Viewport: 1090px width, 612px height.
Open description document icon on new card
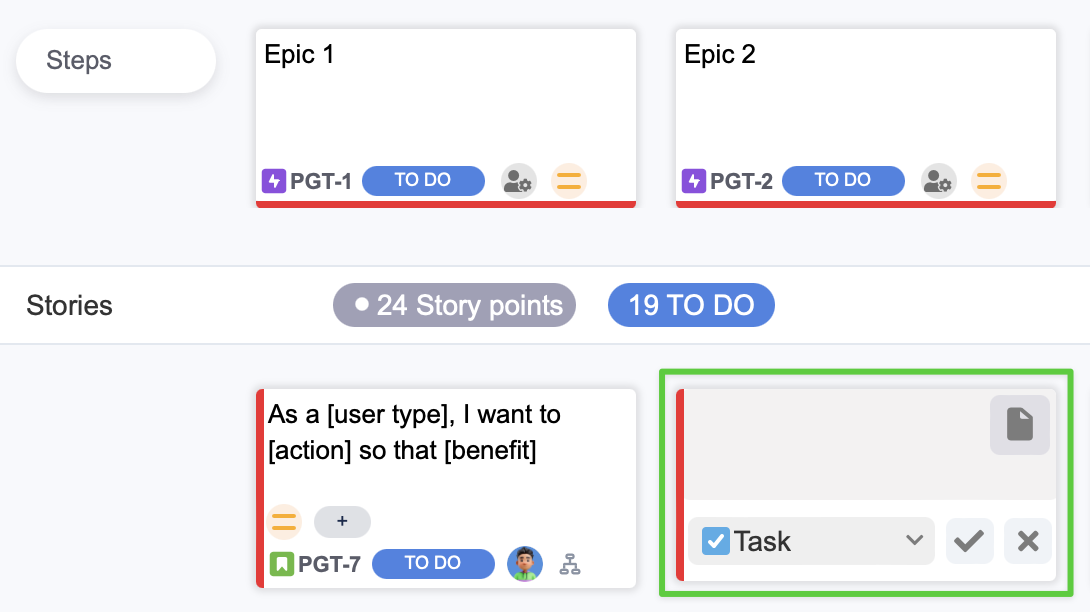[x=1019, y=425]
